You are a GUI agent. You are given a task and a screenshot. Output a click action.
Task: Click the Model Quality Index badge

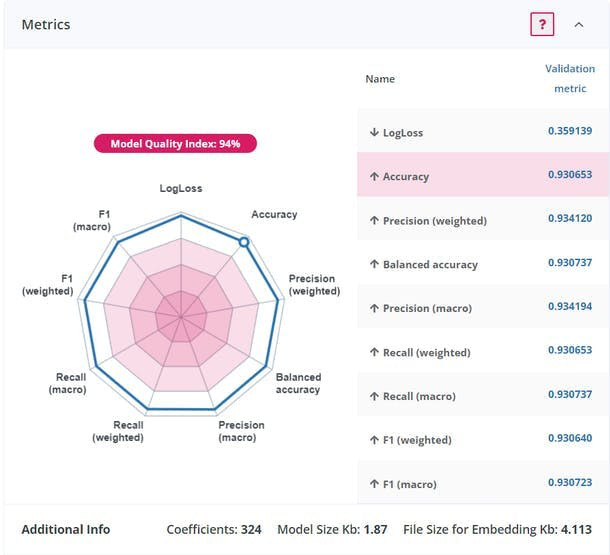pos(175,144)
